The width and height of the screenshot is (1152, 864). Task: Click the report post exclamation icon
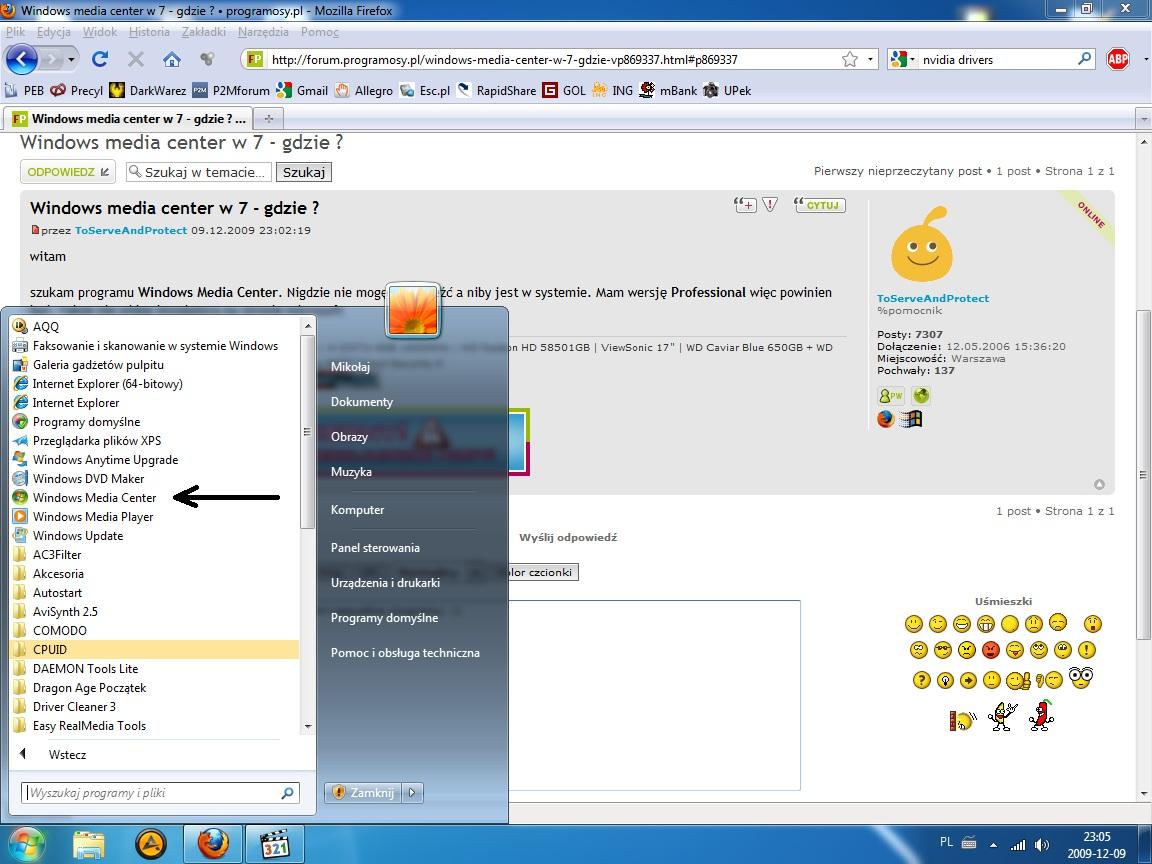(769, 204)
